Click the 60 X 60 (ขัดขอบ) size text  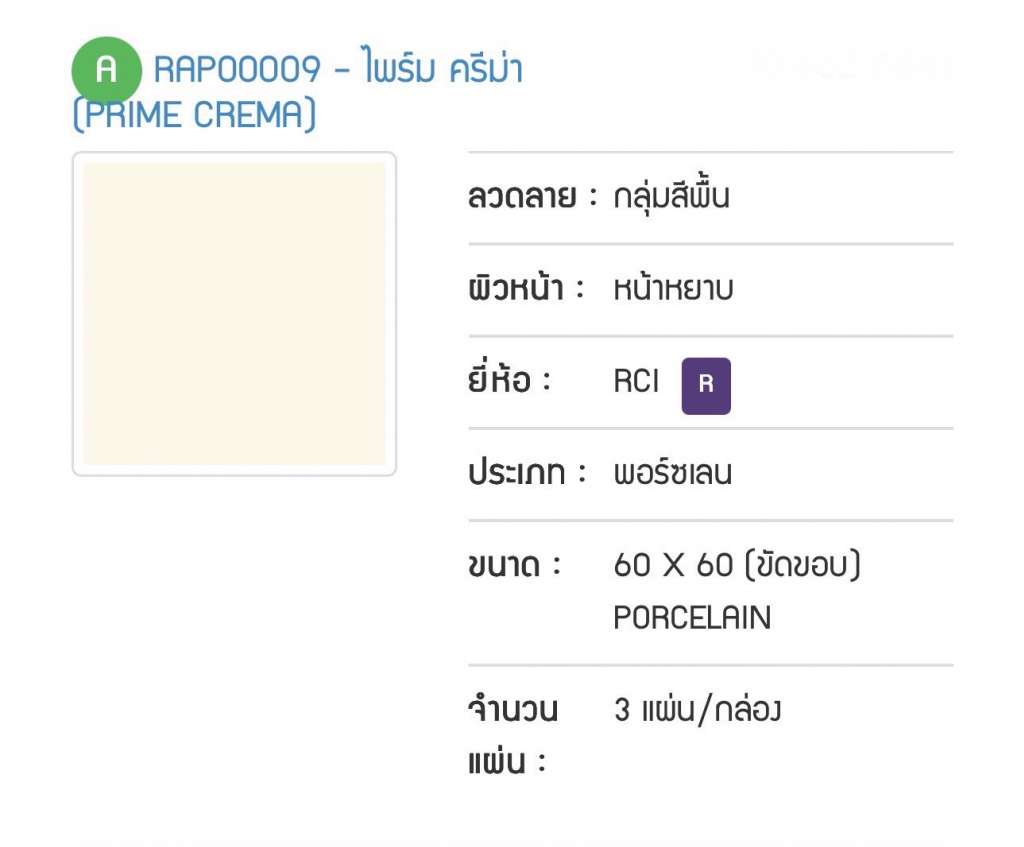click(x=737, y=565)
